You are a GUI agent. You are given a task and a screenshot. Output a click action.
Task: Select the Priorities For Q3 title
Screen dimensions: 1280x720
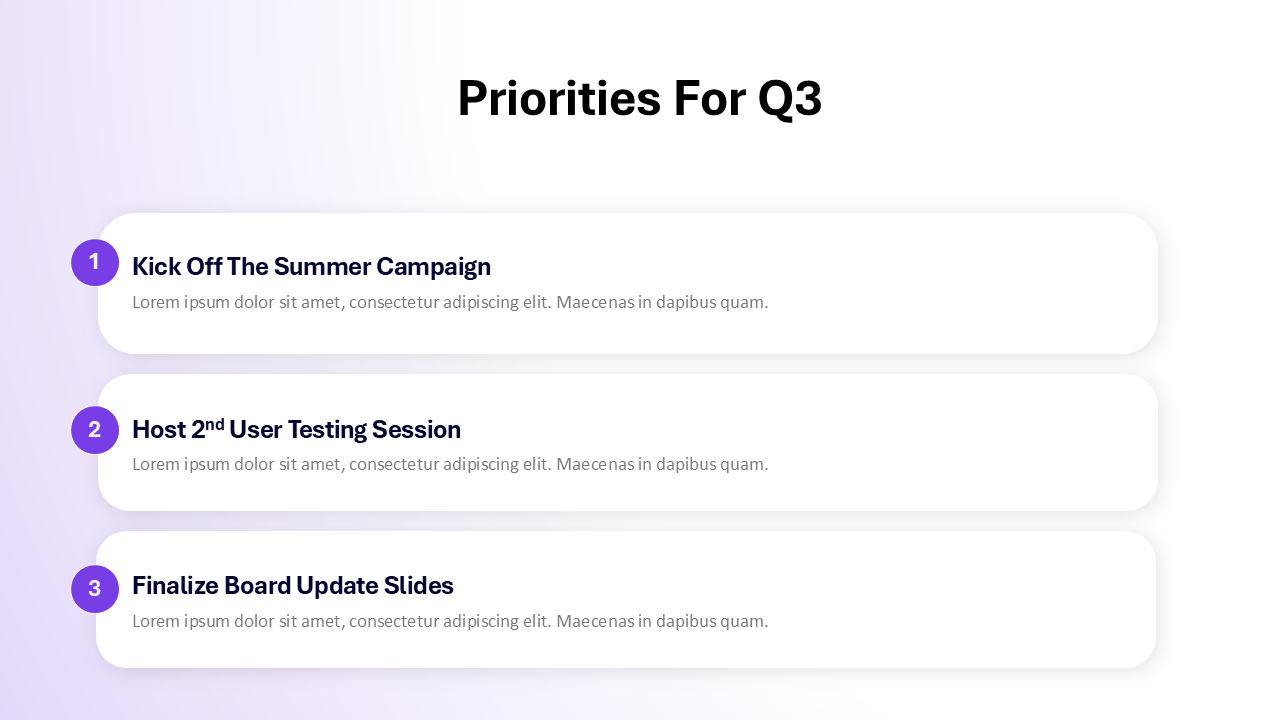(640, 99)
